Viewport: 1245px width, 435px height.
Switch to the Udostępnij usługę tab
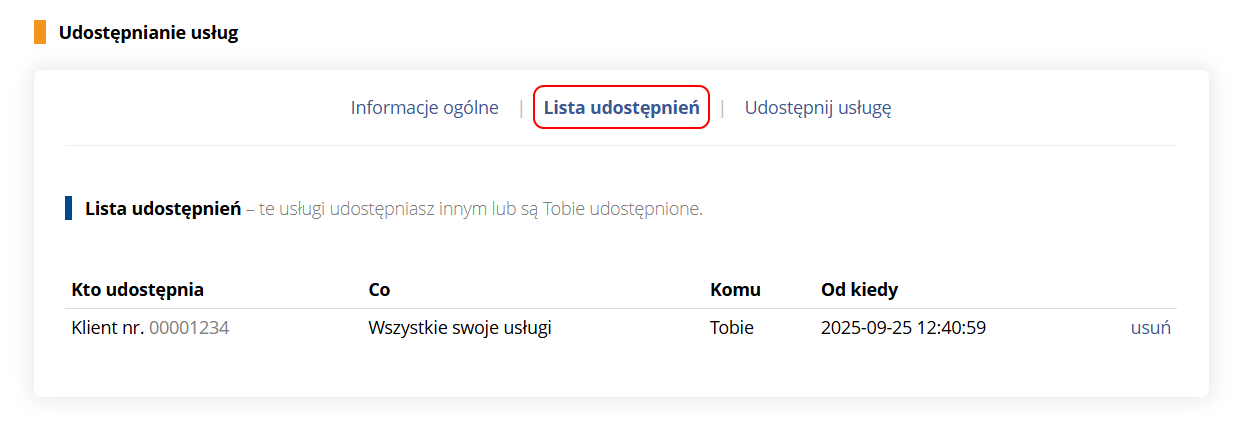(x=817, y=108)
